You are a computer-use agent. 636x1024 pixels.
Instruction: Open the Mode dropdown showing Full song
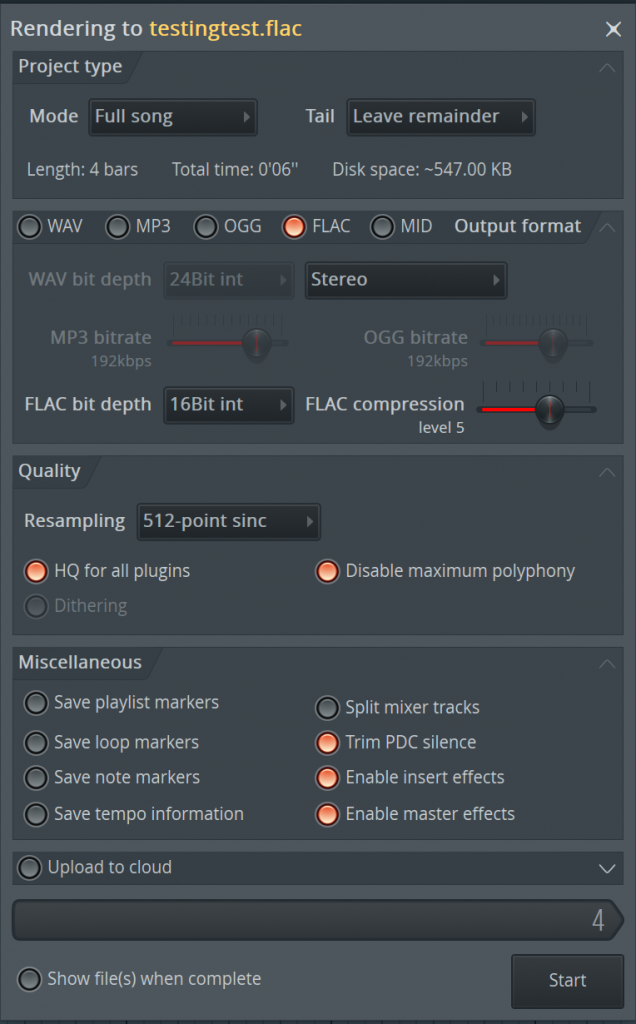pyautogui.click(x=173, y=117)
